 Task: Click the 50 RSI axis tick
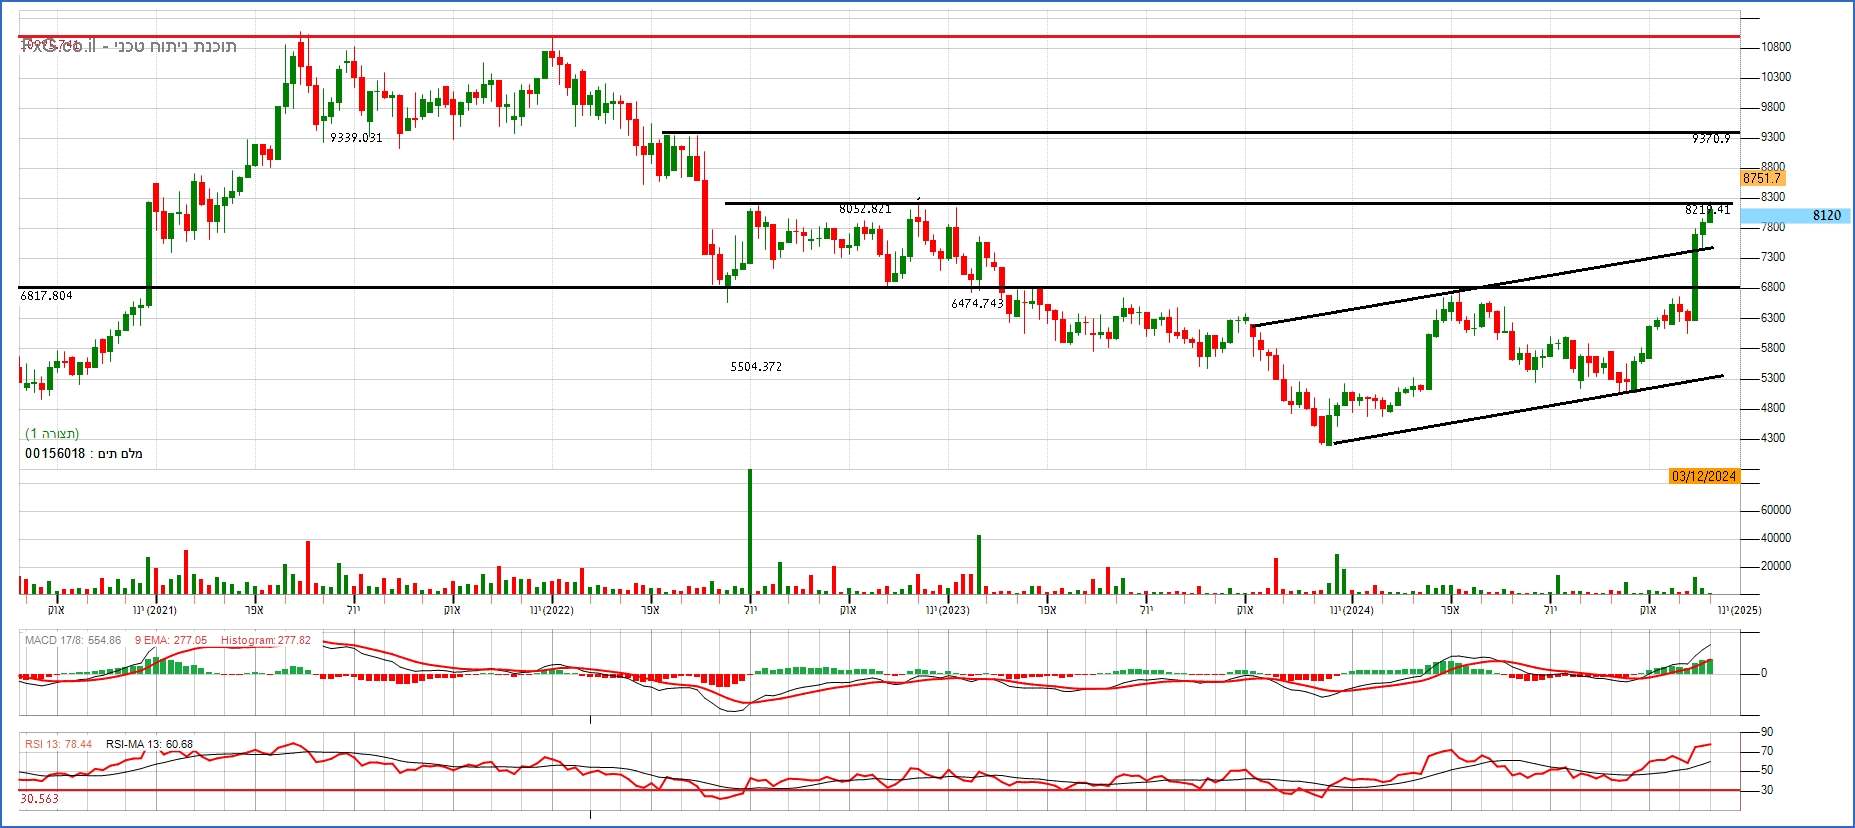[x=1767, y=770]
